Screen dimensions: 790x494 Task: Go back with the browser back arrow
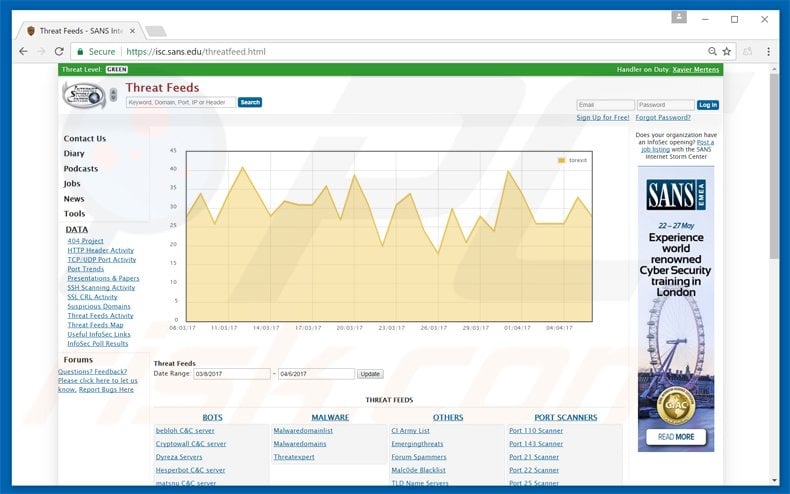23,51
